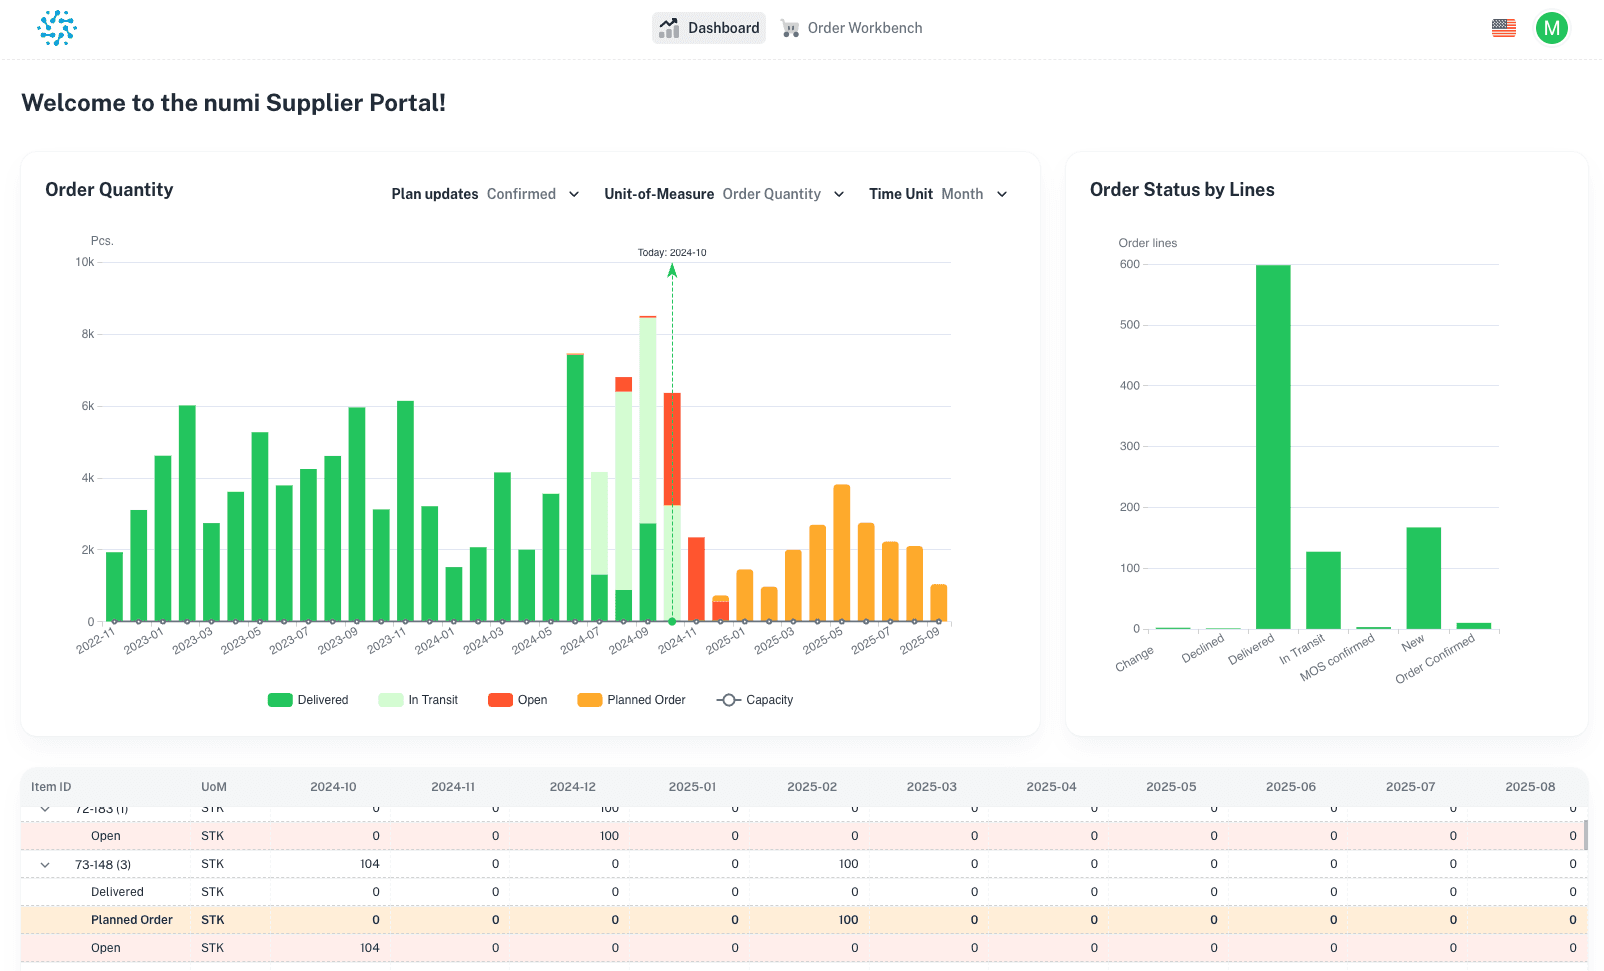The width and height of the screenshot is (1604, 971).
Task: Click the Today 2024-10 marker arrow
Action: click(672, 270)
